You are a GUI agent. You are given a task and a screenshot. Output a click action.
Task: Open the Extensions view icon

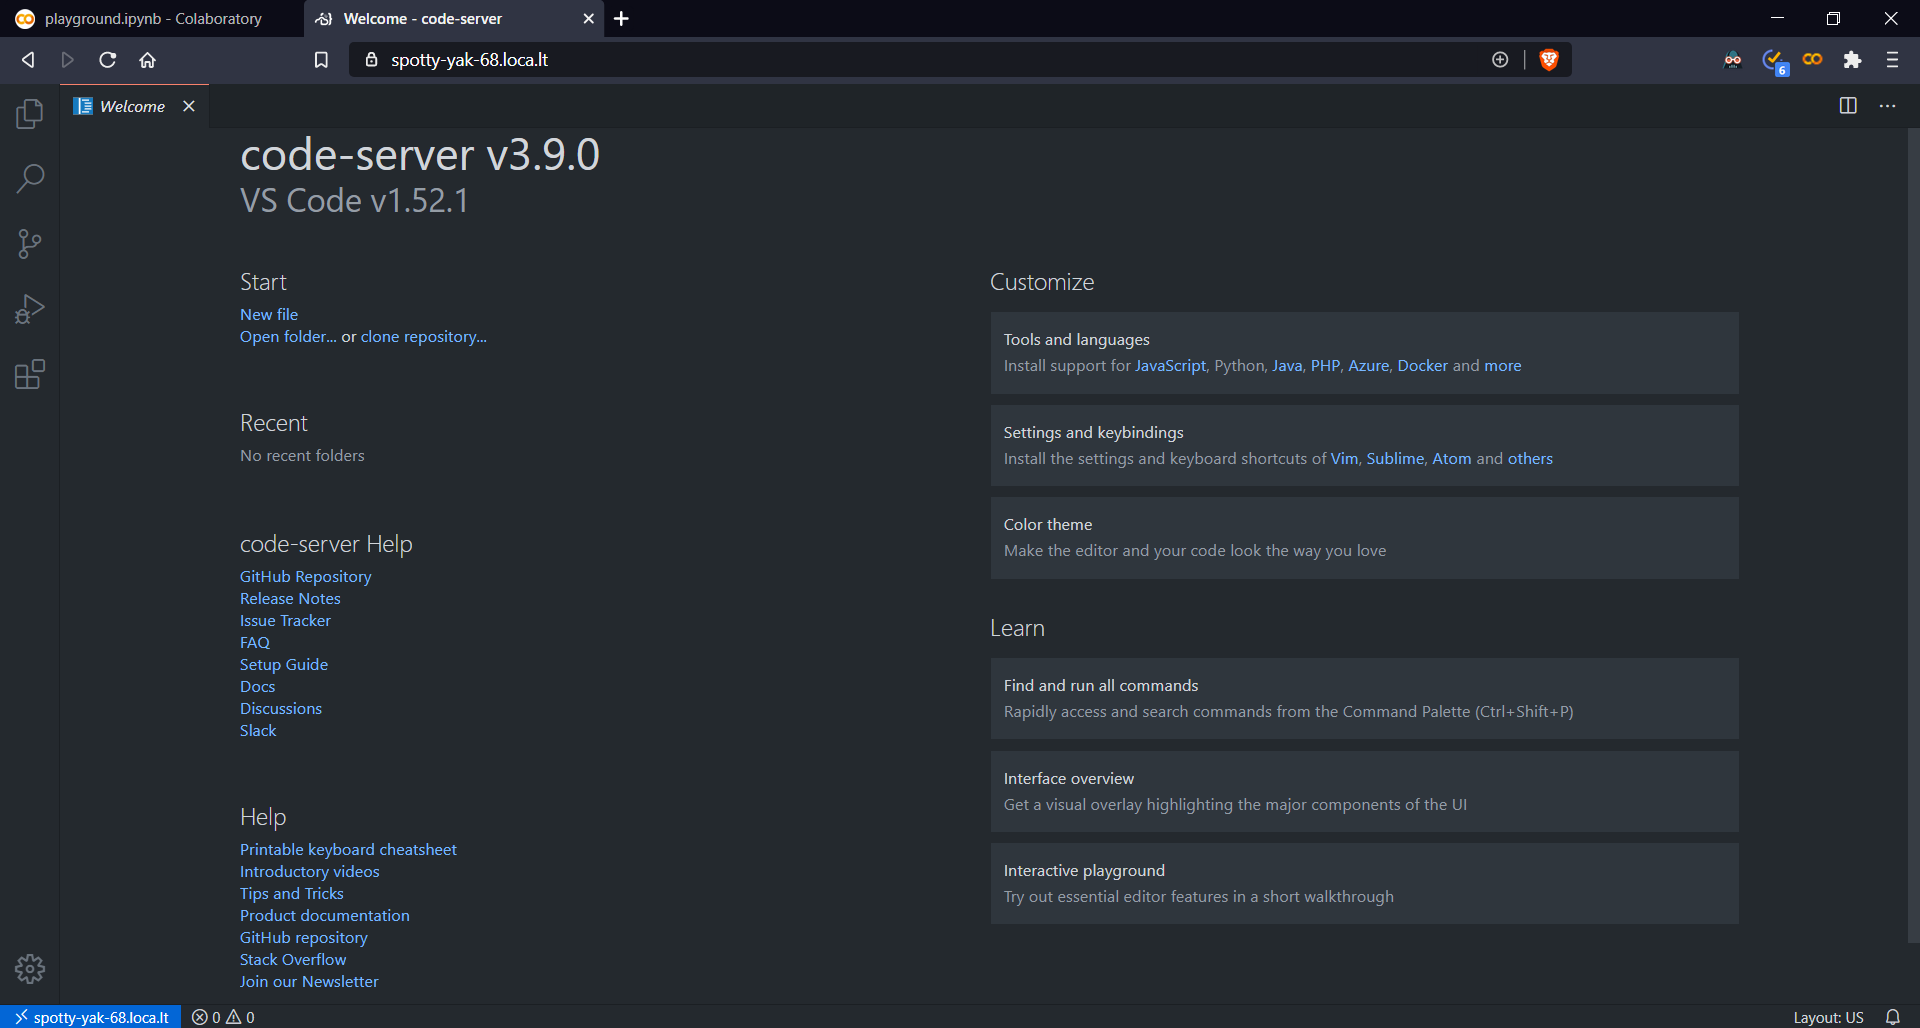30,374
